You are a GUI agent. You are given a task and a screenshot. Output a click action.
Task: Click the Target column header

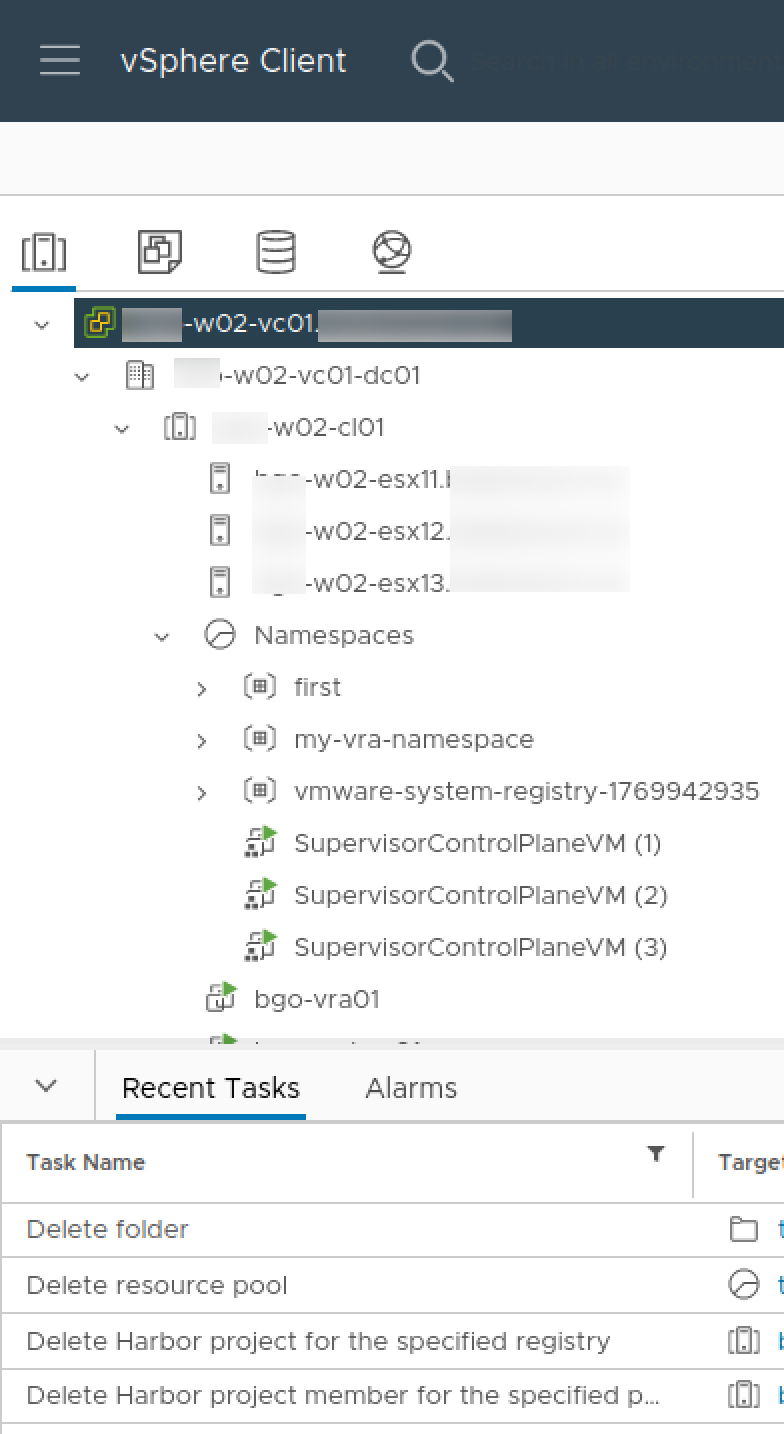[750, 1162]
